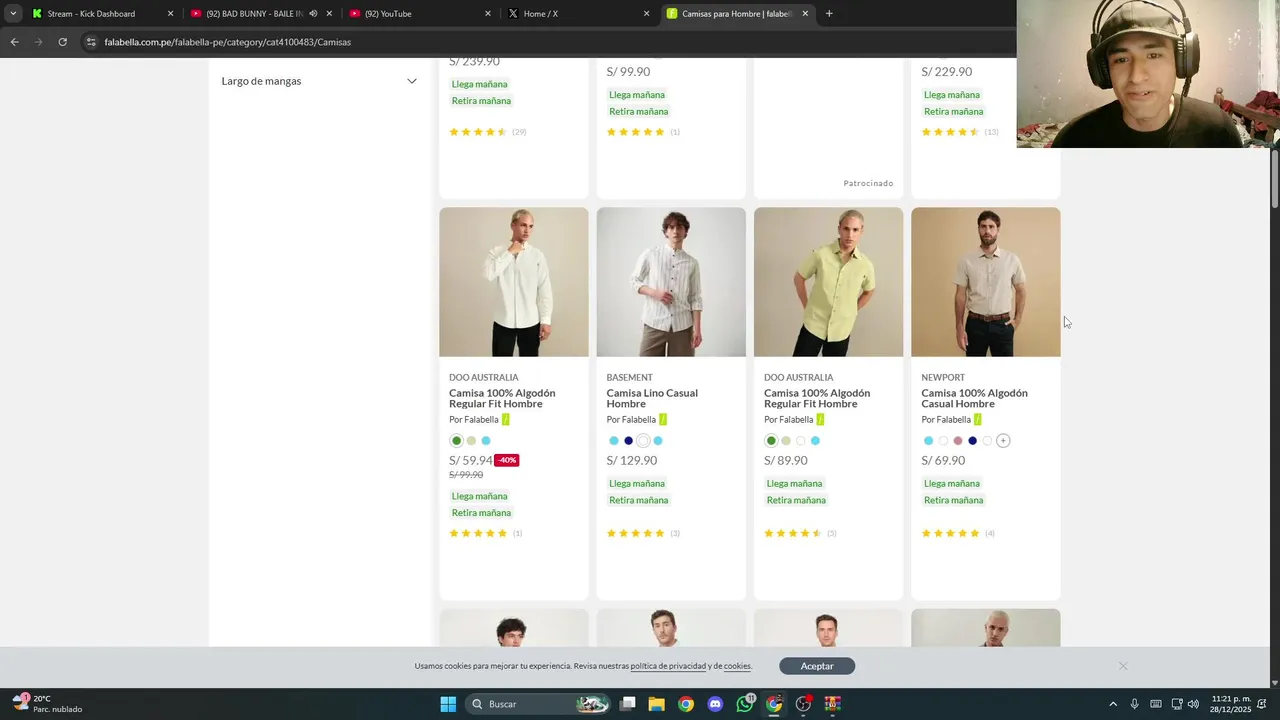
Task: Open the S/ 59.94 Camisa Regular Fit title
Action: pyautogui.click(x=502, y=398)
